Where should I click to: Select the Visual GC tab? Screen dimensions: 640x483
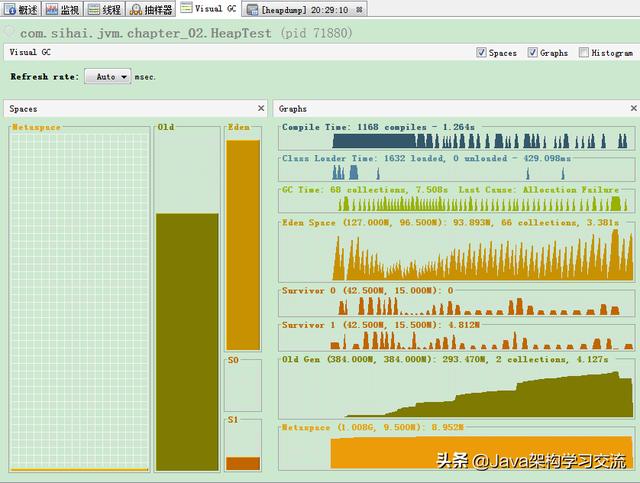tap(209, 8)
